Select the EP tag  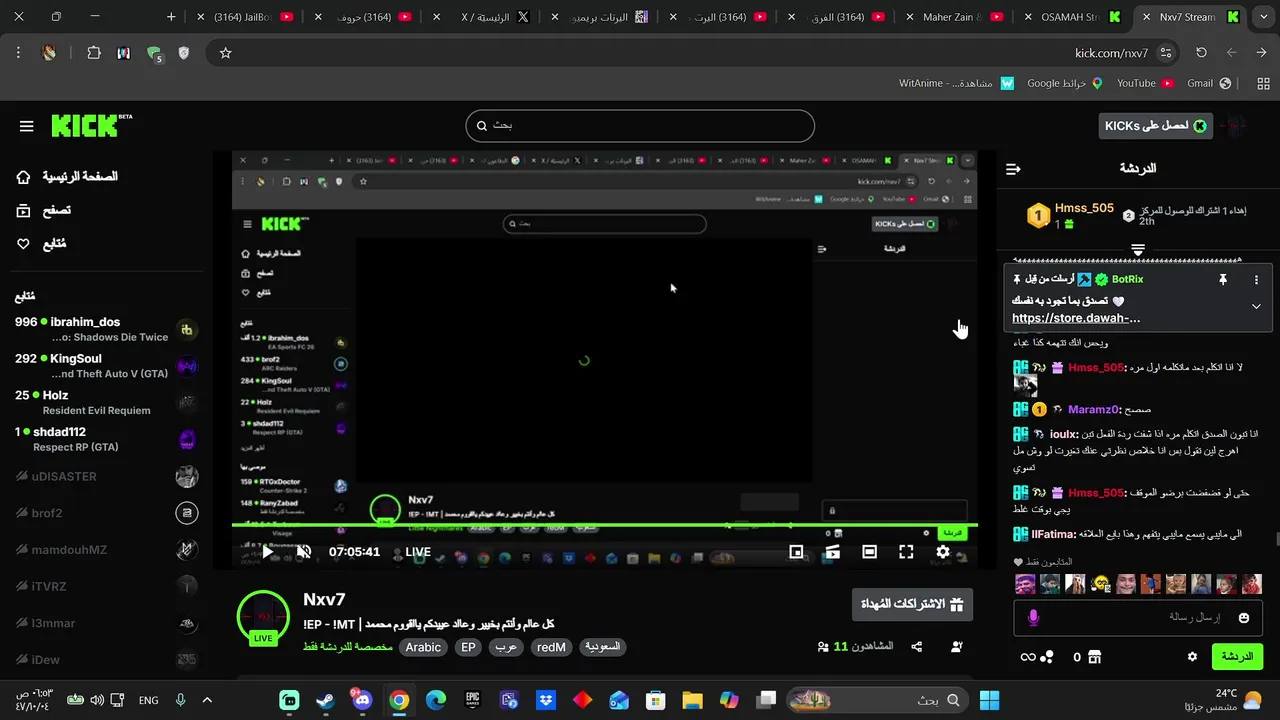[x=468, y=647]
